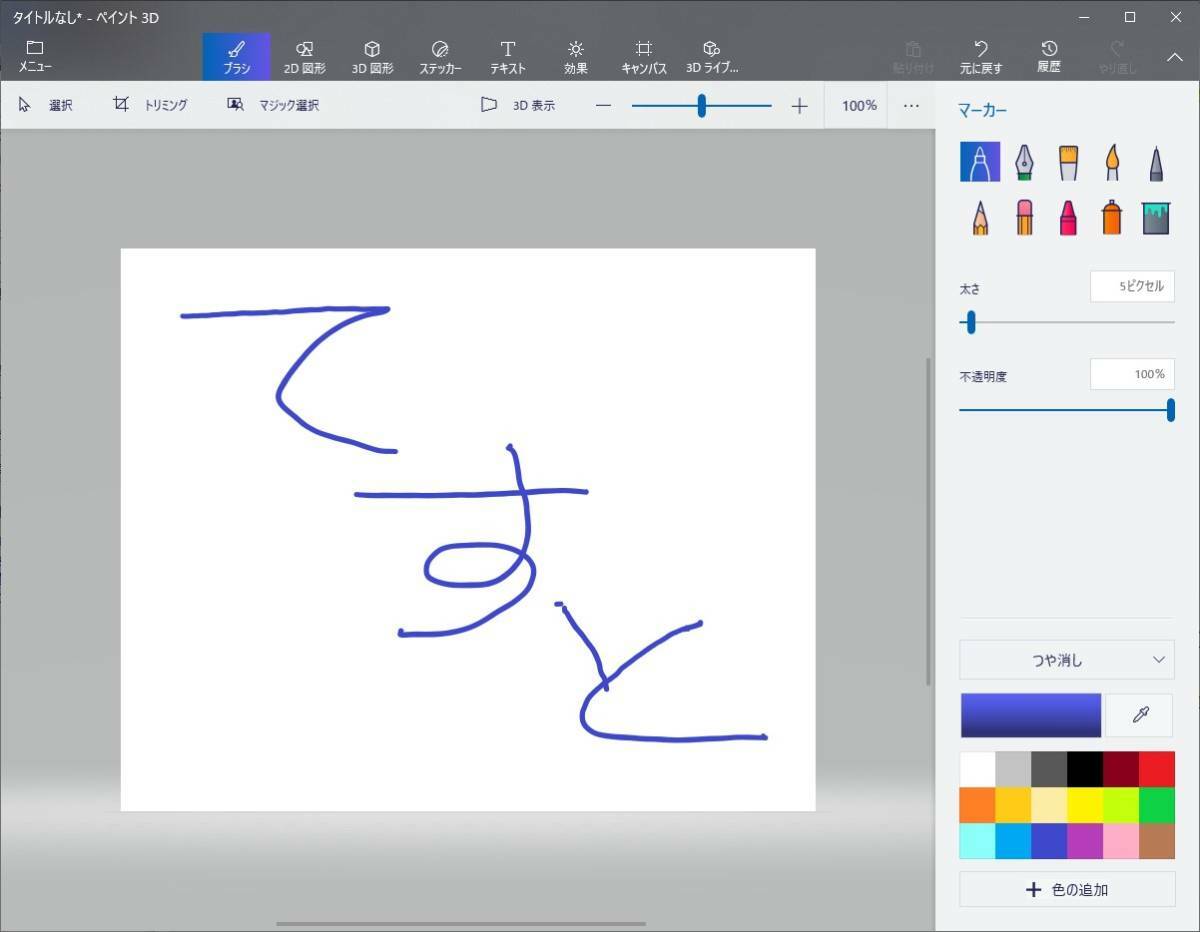Activate the eyedropper color picker

[1140, 715]
